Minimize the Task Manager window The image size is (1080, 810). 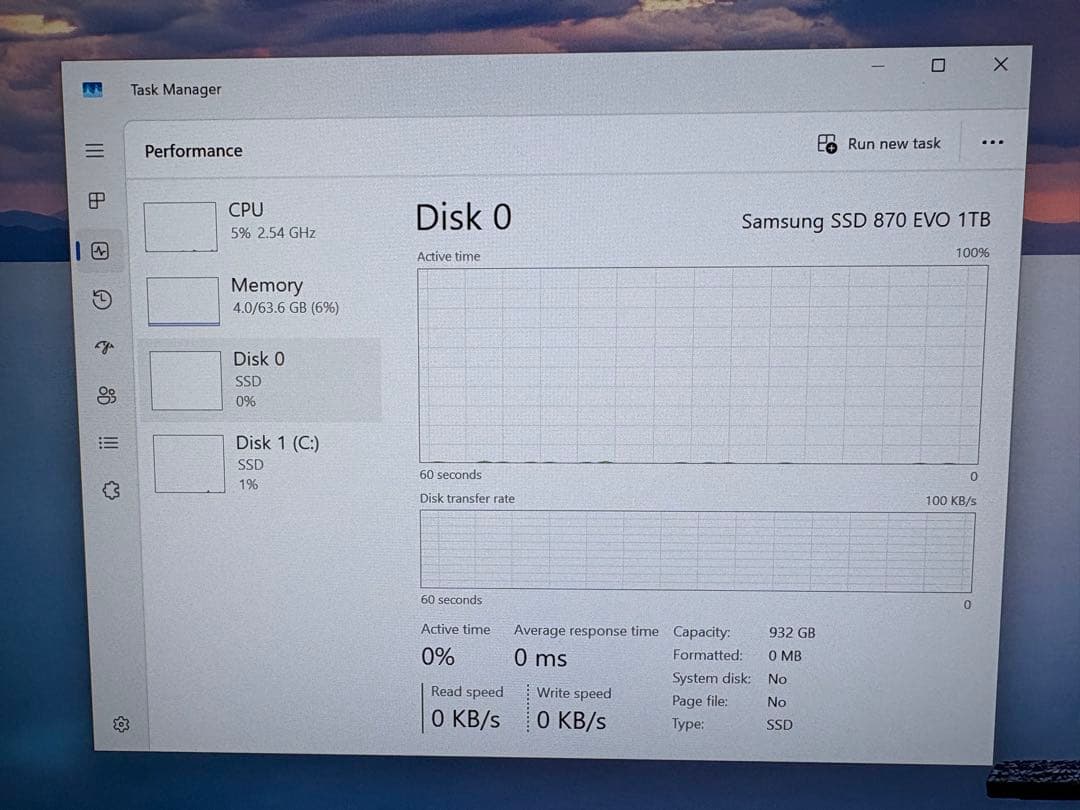tap(878, 66)
